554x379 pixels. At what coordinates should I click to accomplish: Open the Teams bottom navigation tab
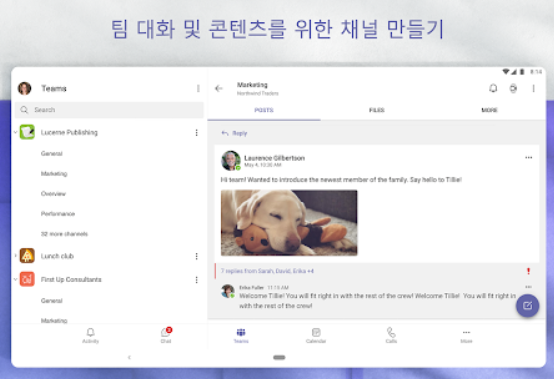coord(241,336)
